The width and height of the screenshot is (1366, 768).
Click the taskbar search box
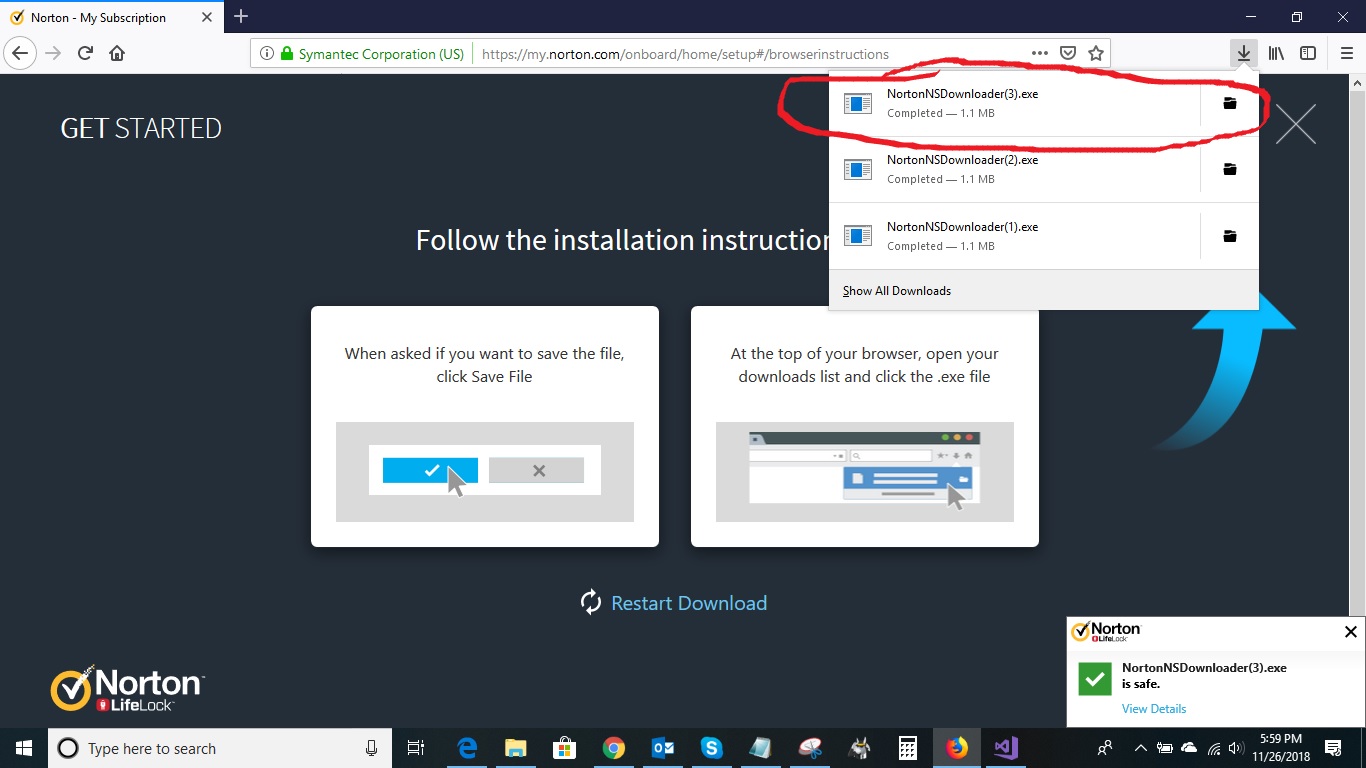220,748
